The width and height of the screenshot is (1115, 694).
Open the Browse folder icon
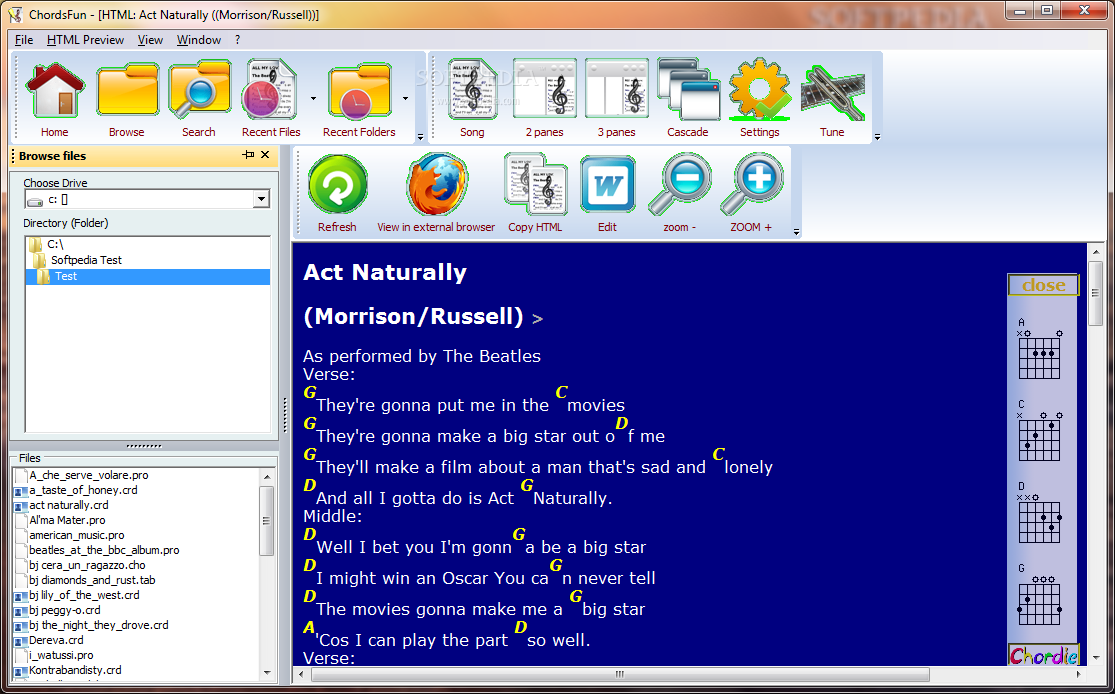tap(127, 90)
